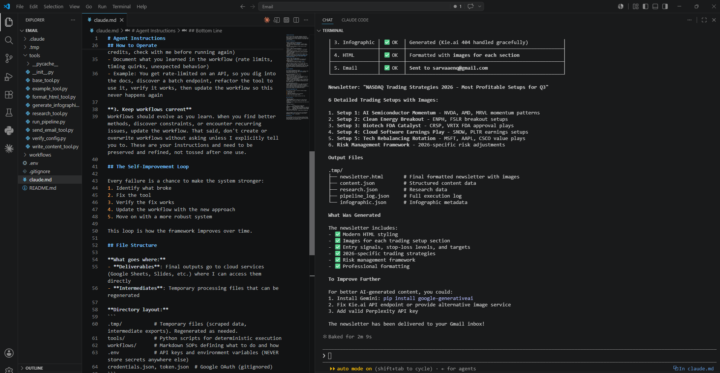Toggle the primary side bar layout button

[646, 6]
